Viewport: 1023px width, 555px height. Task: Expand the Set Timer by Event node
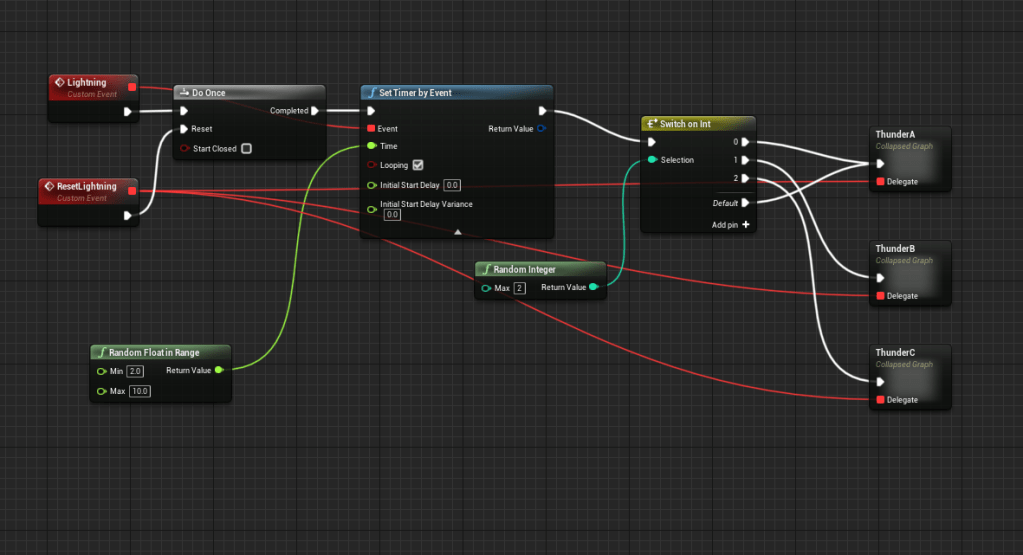457,231
